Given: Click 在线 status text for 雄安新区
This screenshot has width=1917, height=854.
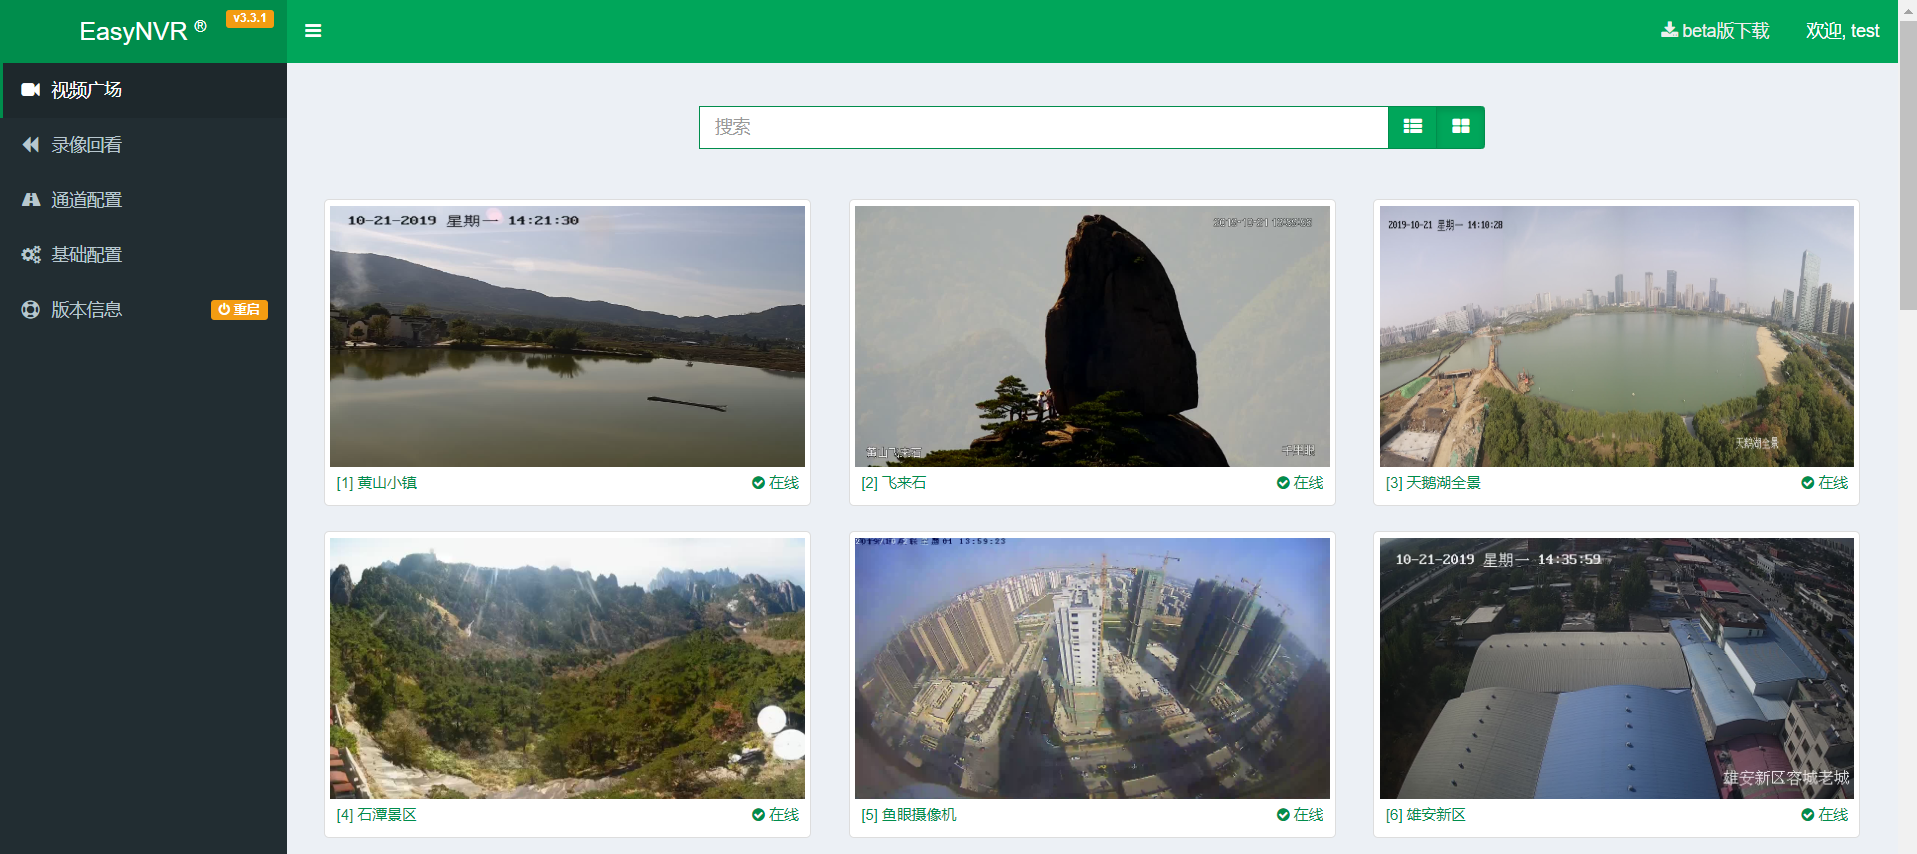Looking at the screenshot, I should click(1833, 815).
